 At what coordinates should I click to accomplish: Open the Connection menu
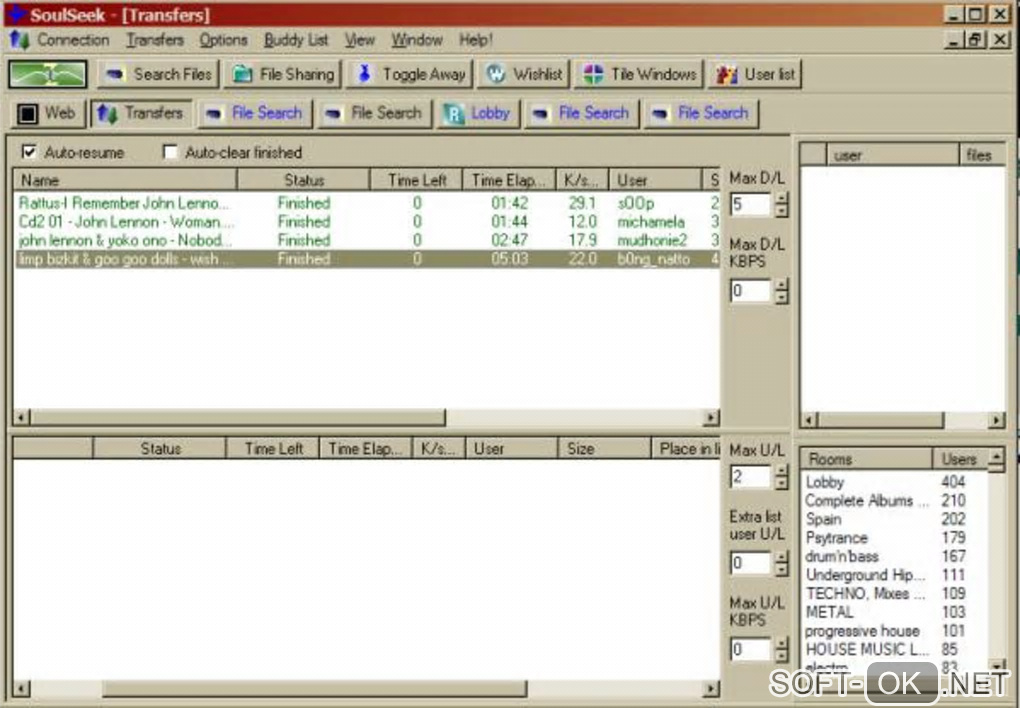[73, 40]
